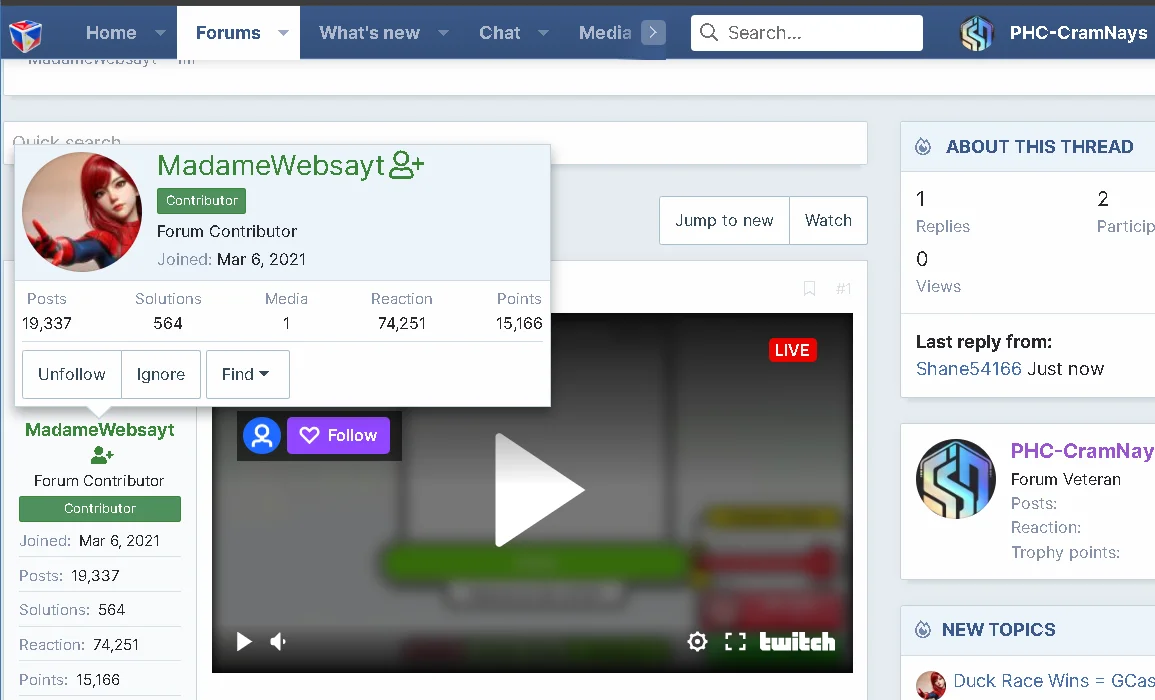Click About This Thread header icon
1155x700 pixels.
click(923, 147)
